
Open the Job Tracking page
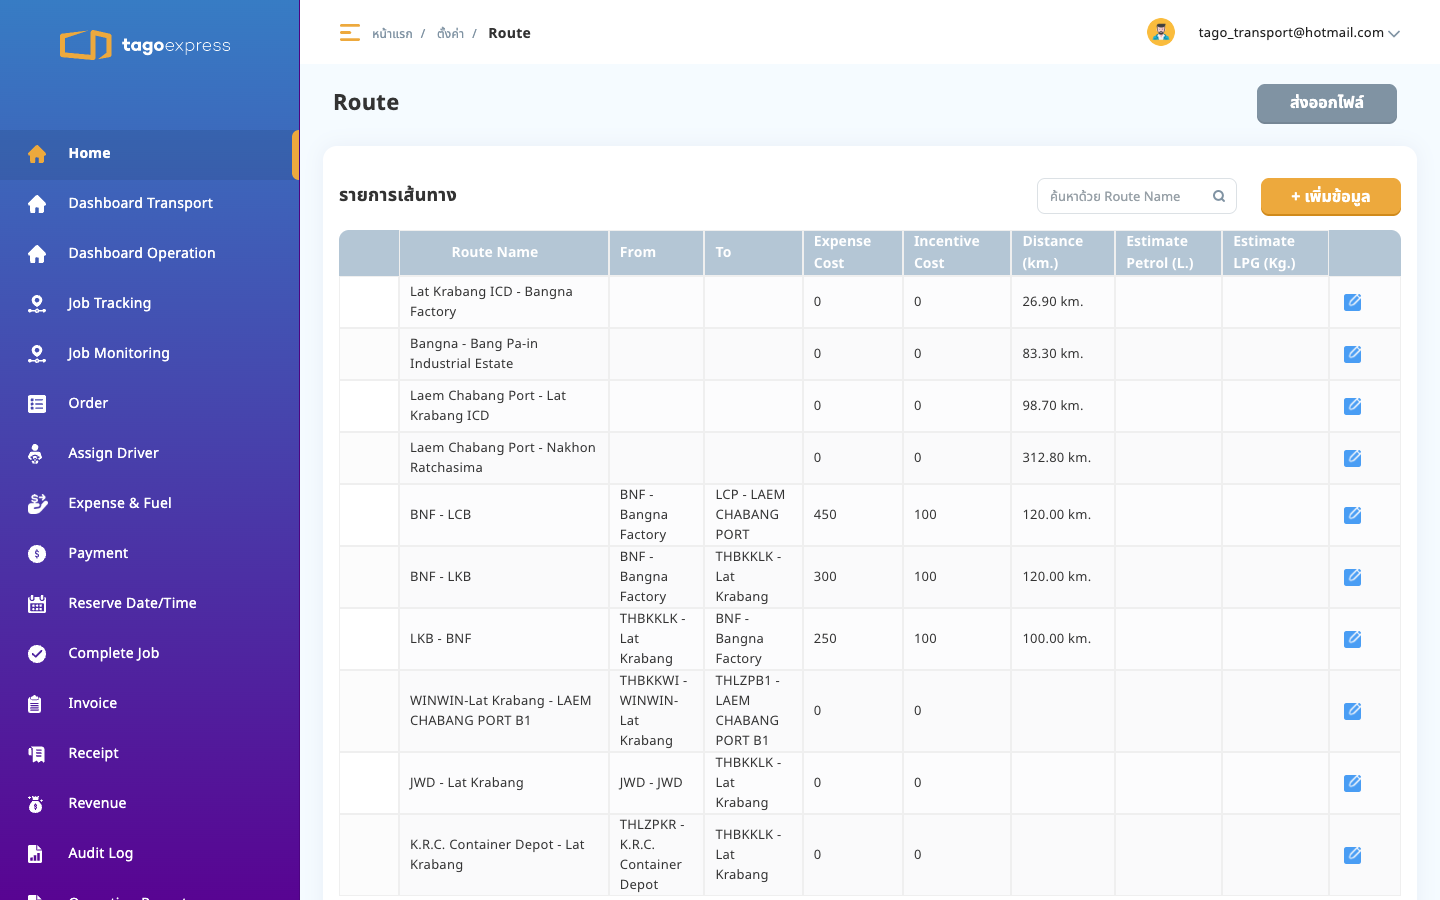click(x=150, y=304)
